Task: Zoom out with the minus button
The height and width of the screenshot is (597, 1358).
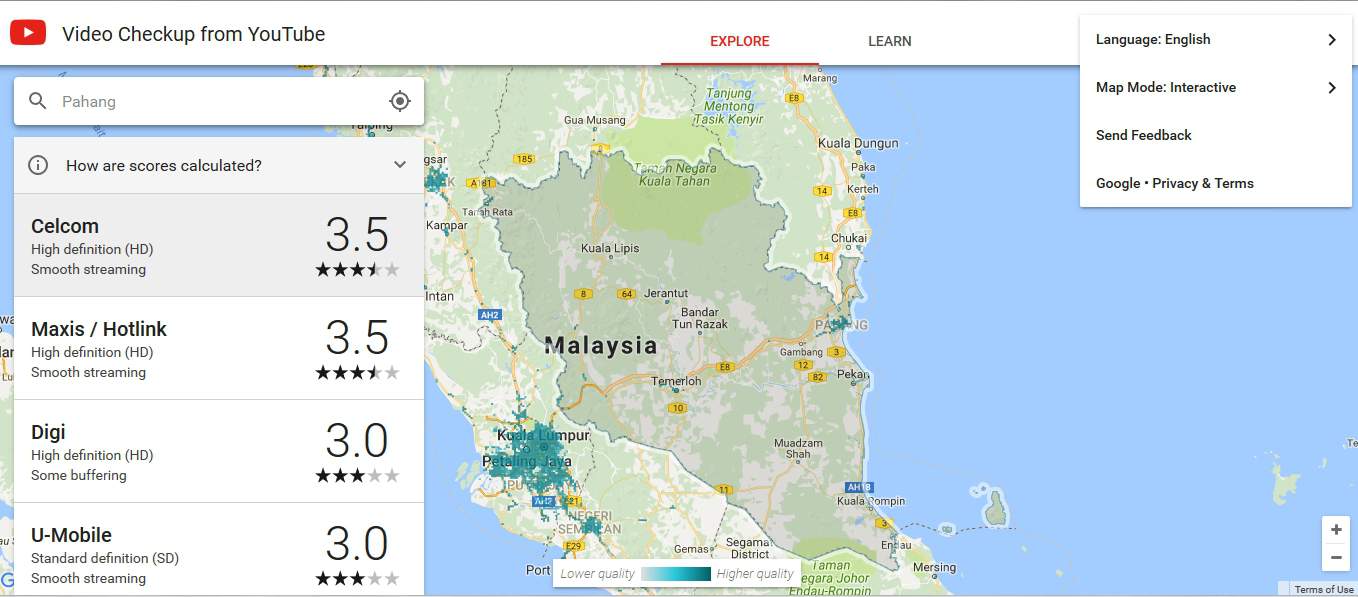Action: [1336, 557]
